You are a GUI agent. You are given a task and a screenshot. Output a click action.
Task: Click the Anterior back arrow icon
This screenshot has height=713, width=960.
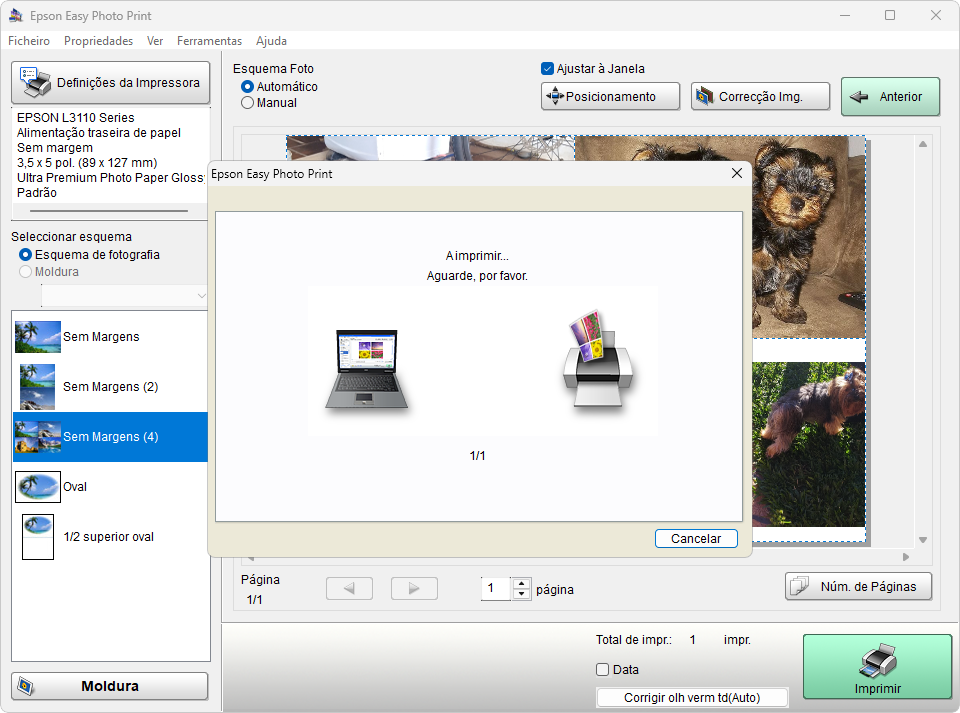tap(859, 97)
